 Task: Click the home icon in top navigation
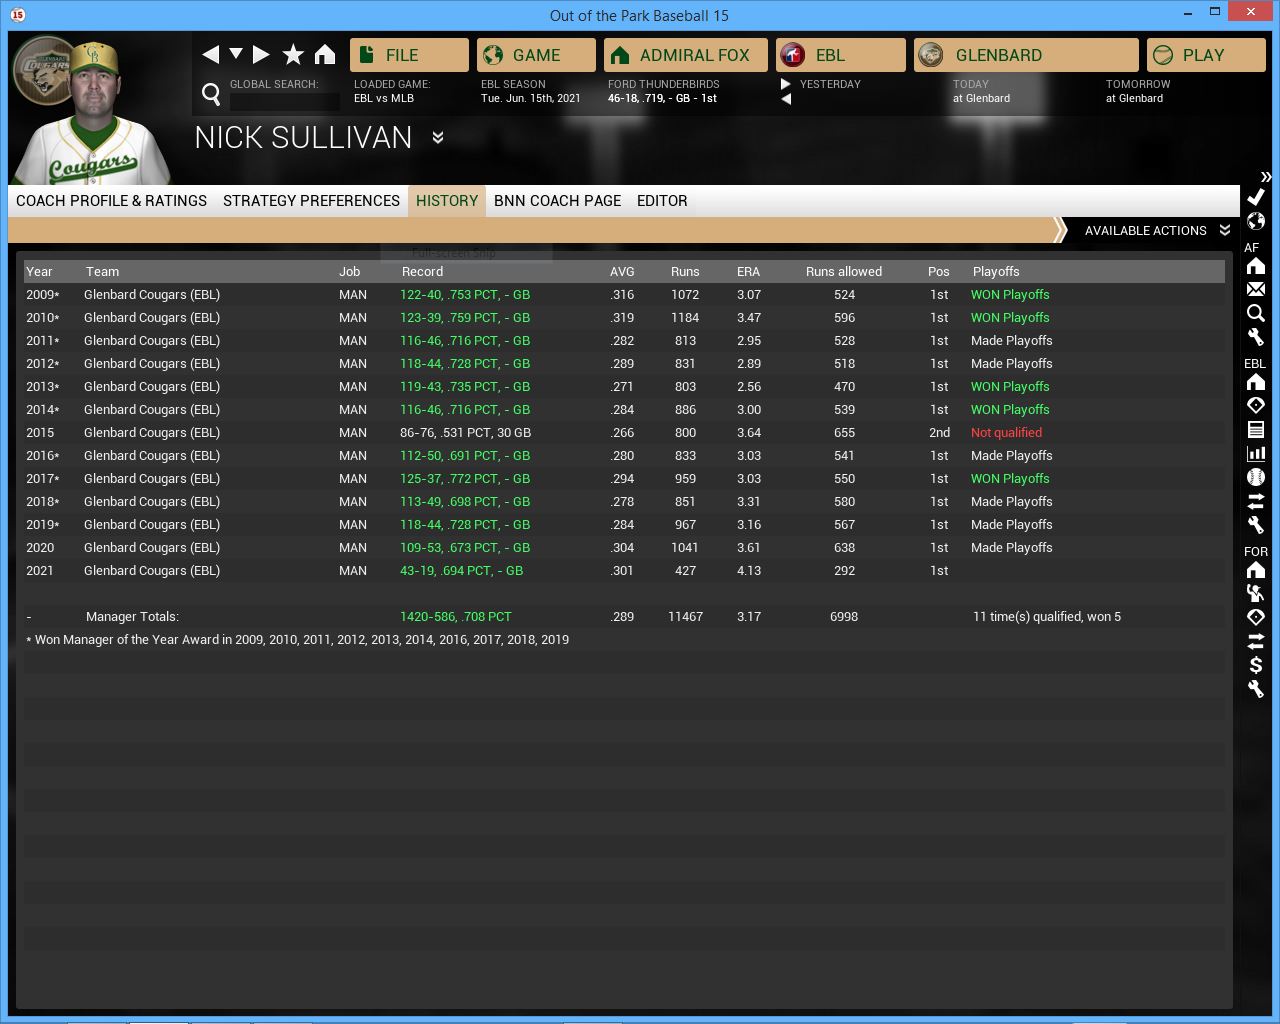325,54
